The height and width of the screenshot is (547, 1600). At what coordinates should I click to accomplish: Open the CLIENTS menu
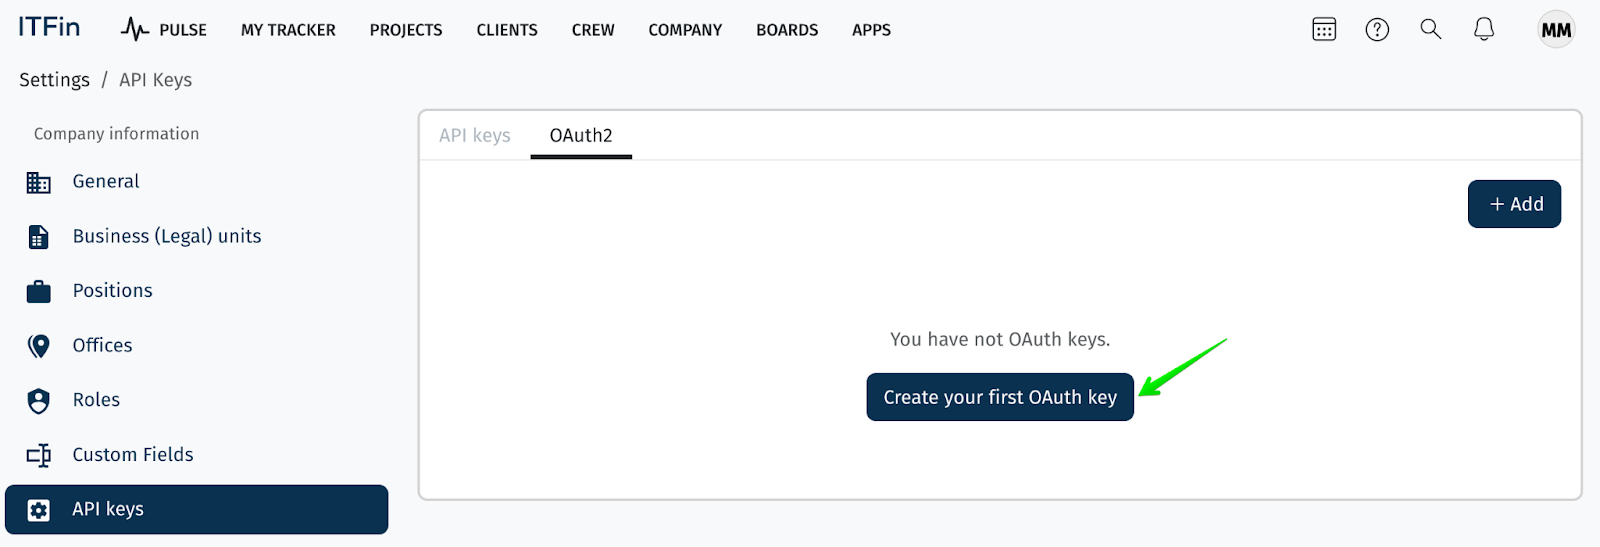[507, 30]
